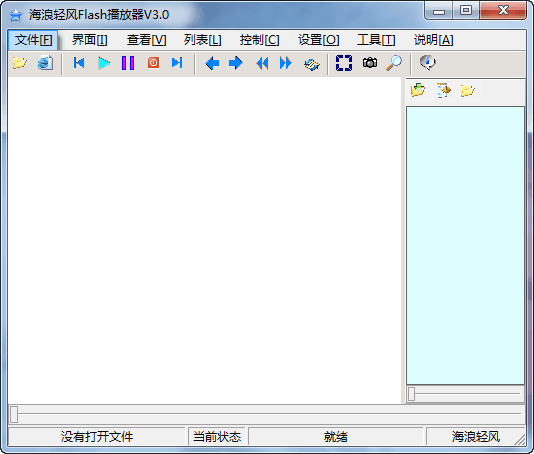Click the blue left arrow icon
534x454 pixels.
point(212,63)
